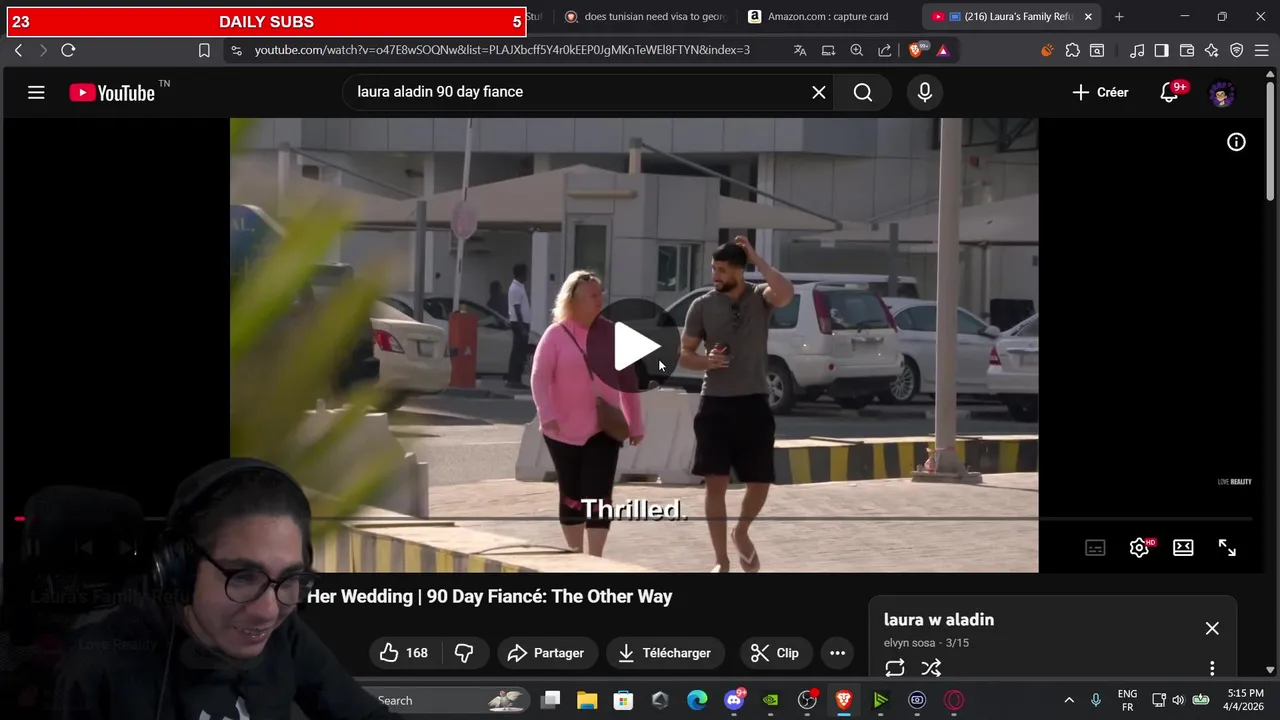Open YouTube notifications bell
Screen dimensions: 1280x720
click(x=1170, y=92)
